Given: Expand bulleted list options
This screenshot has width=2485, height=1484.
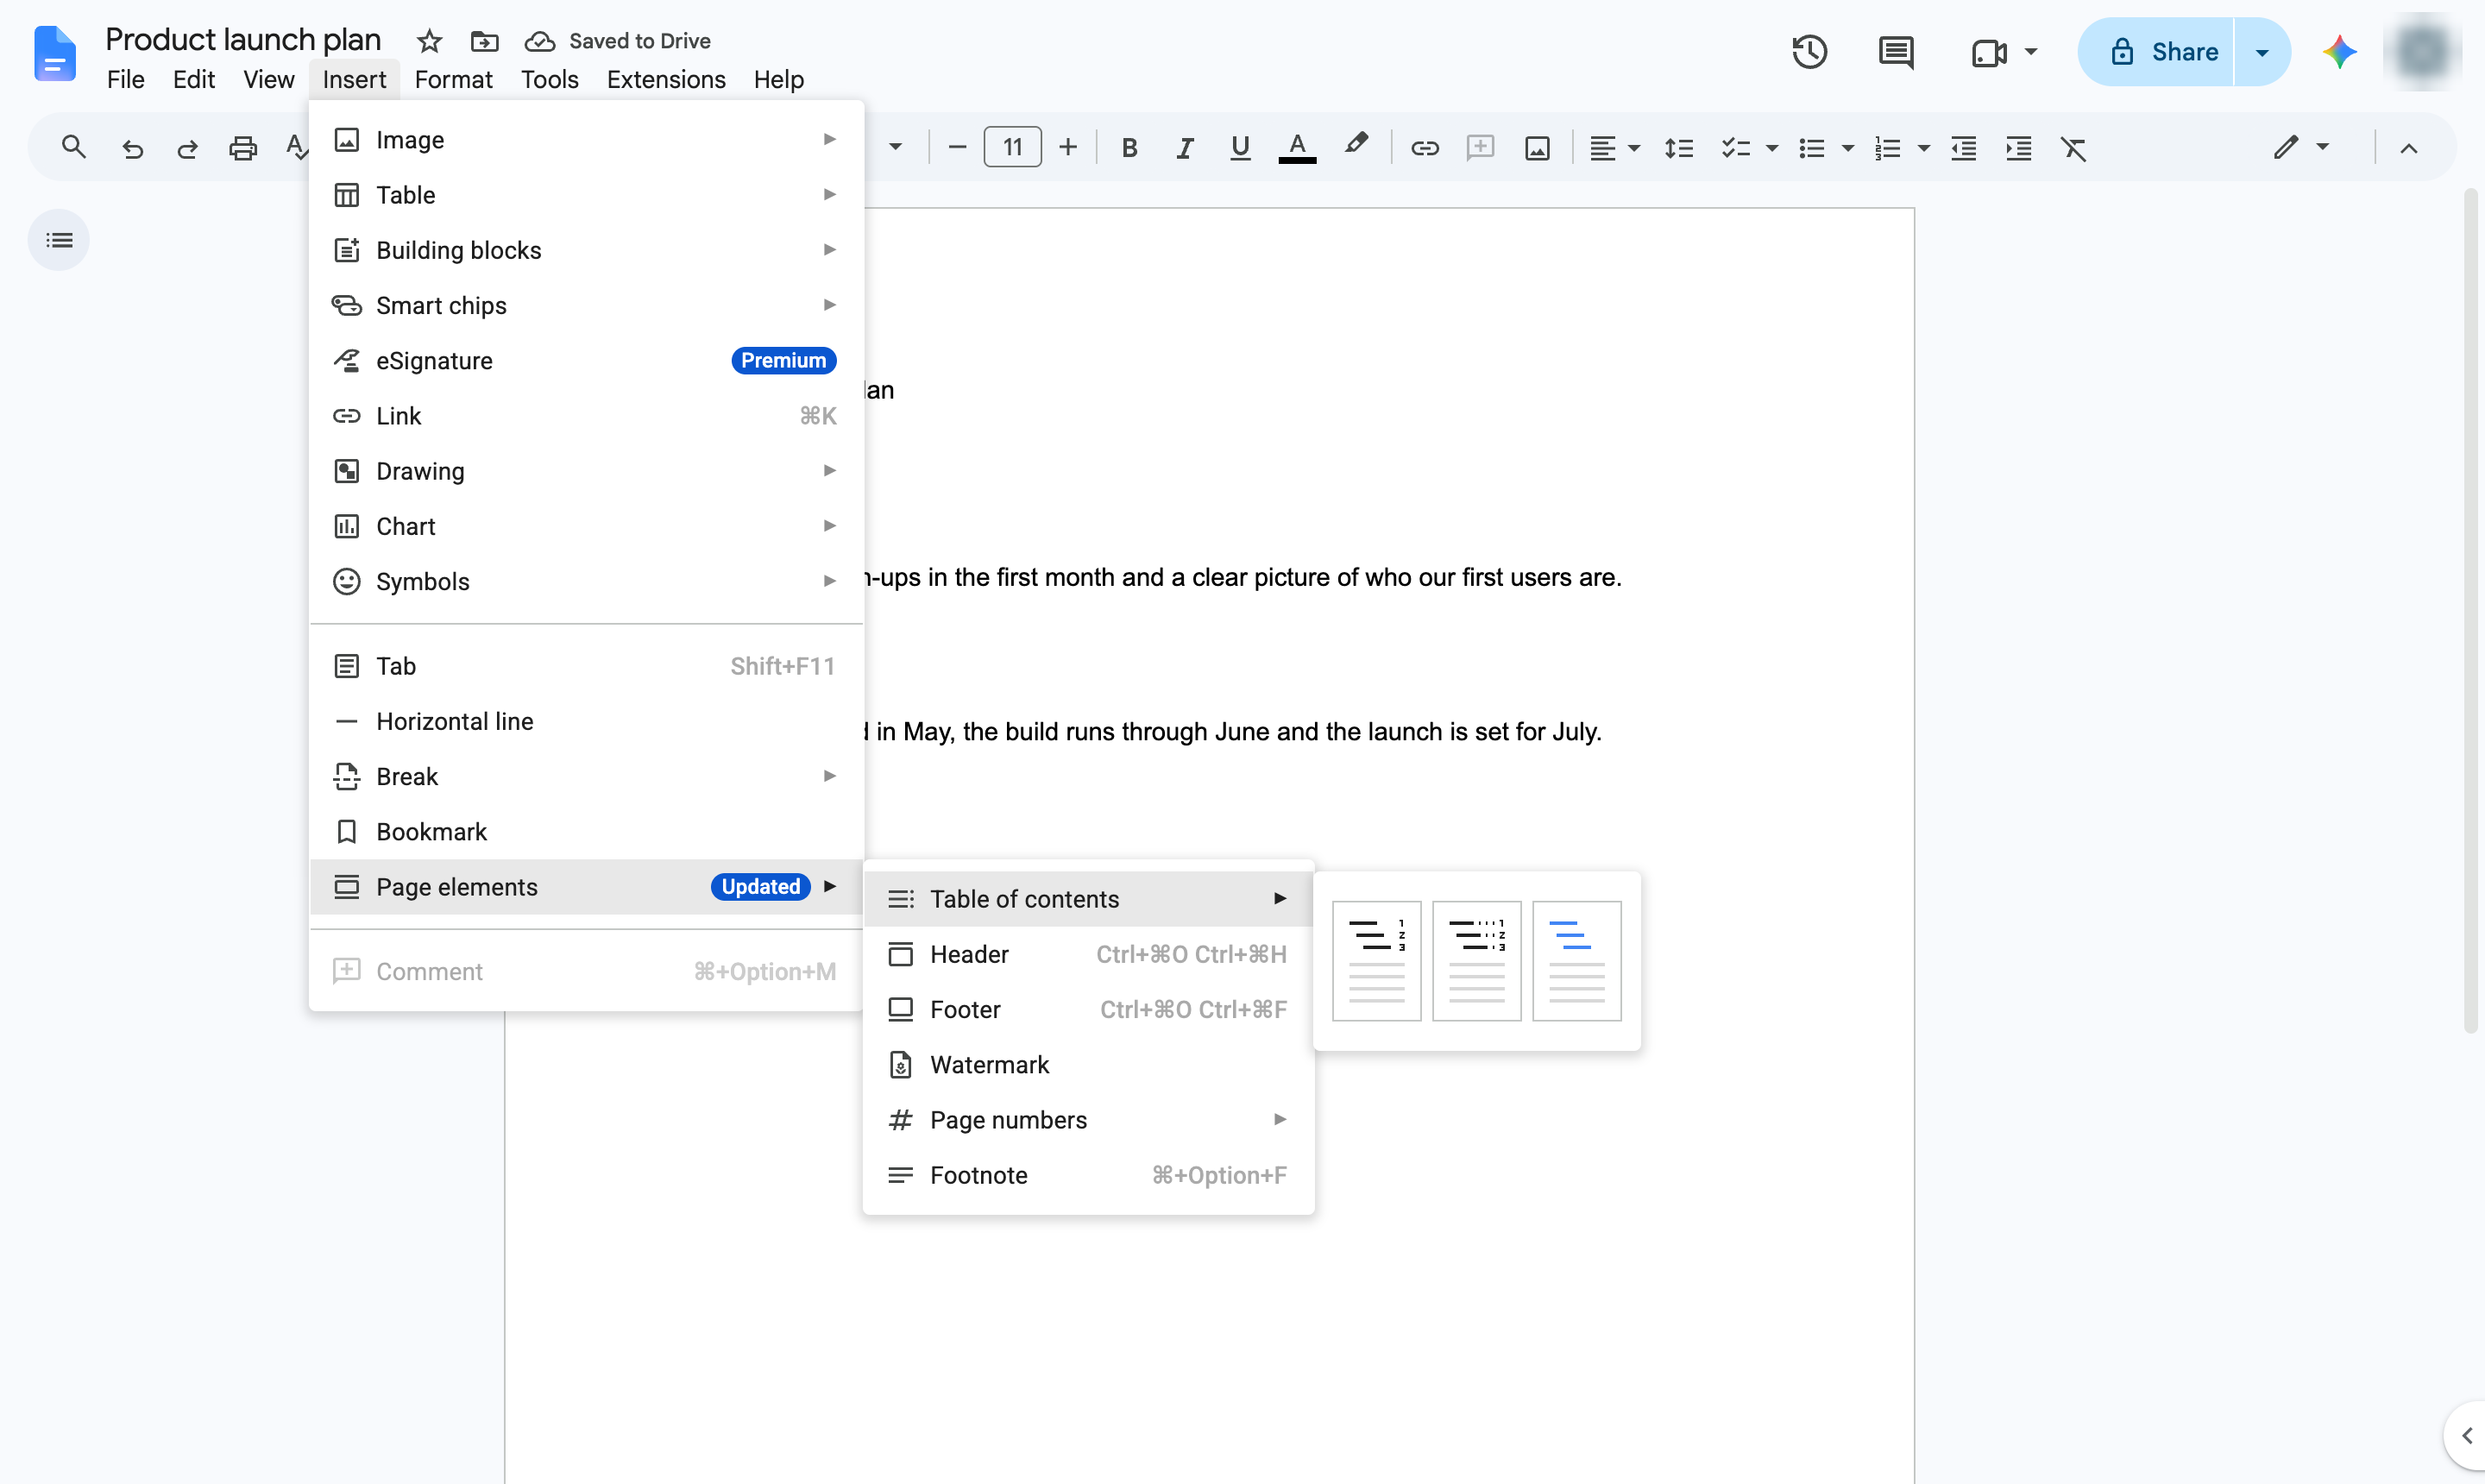Looking at the screenshot, I should pyautogui.click(x=1847, y=148).
